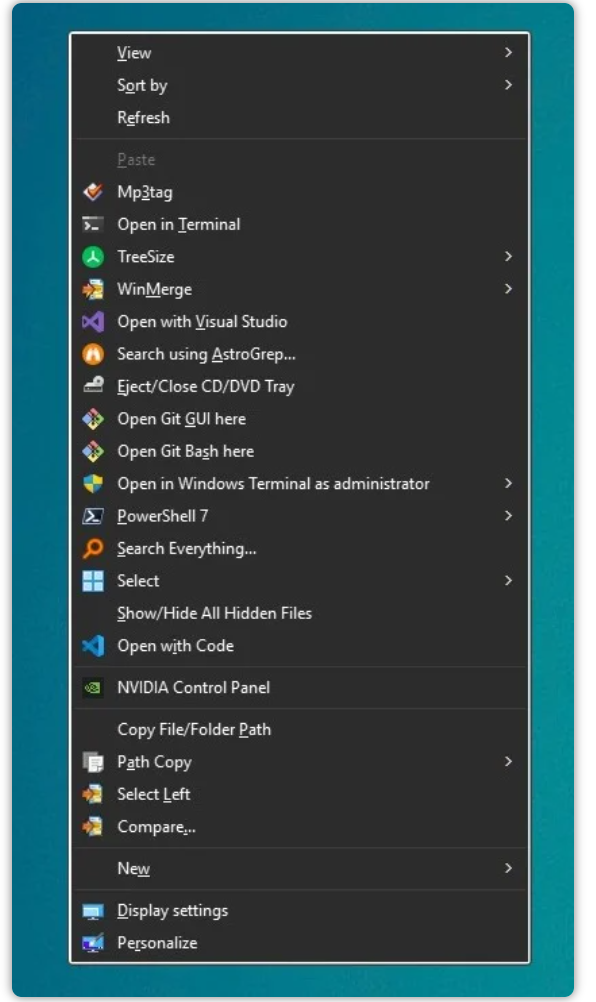Choose Copy File/Folder Path
The width and height of the screenshot is (596, 1002).
[x=194, y=730]
